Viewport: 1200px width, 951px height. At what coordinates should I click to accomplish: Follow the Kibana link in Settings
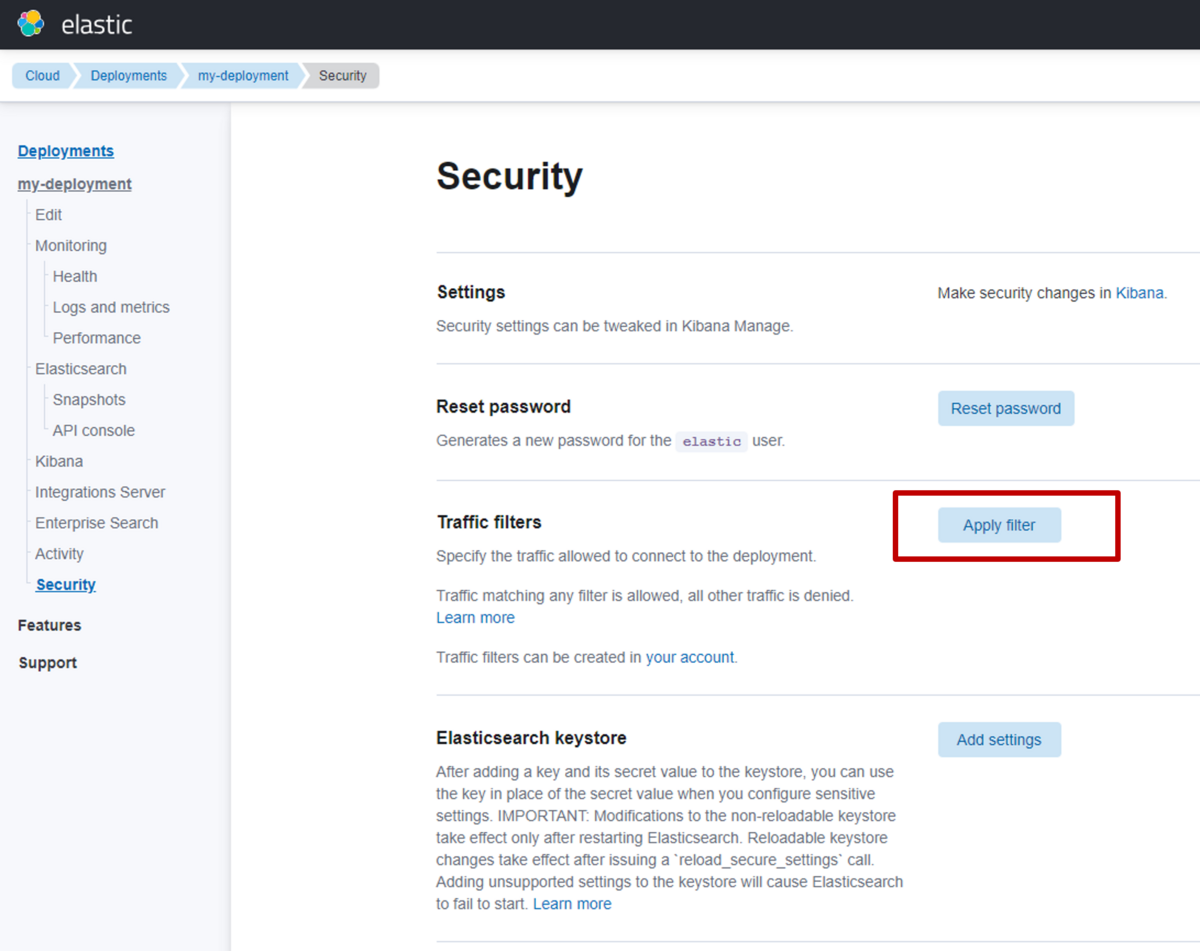pos(1139,293)
